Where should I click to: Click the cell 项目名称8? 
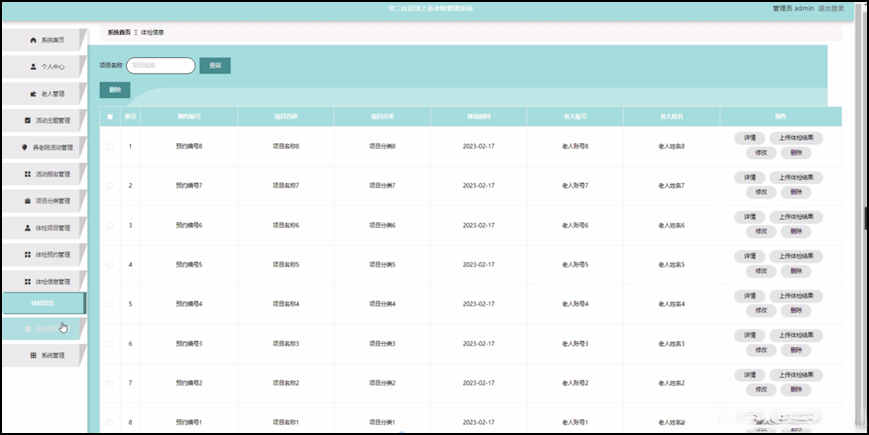[x=285, y=146]
